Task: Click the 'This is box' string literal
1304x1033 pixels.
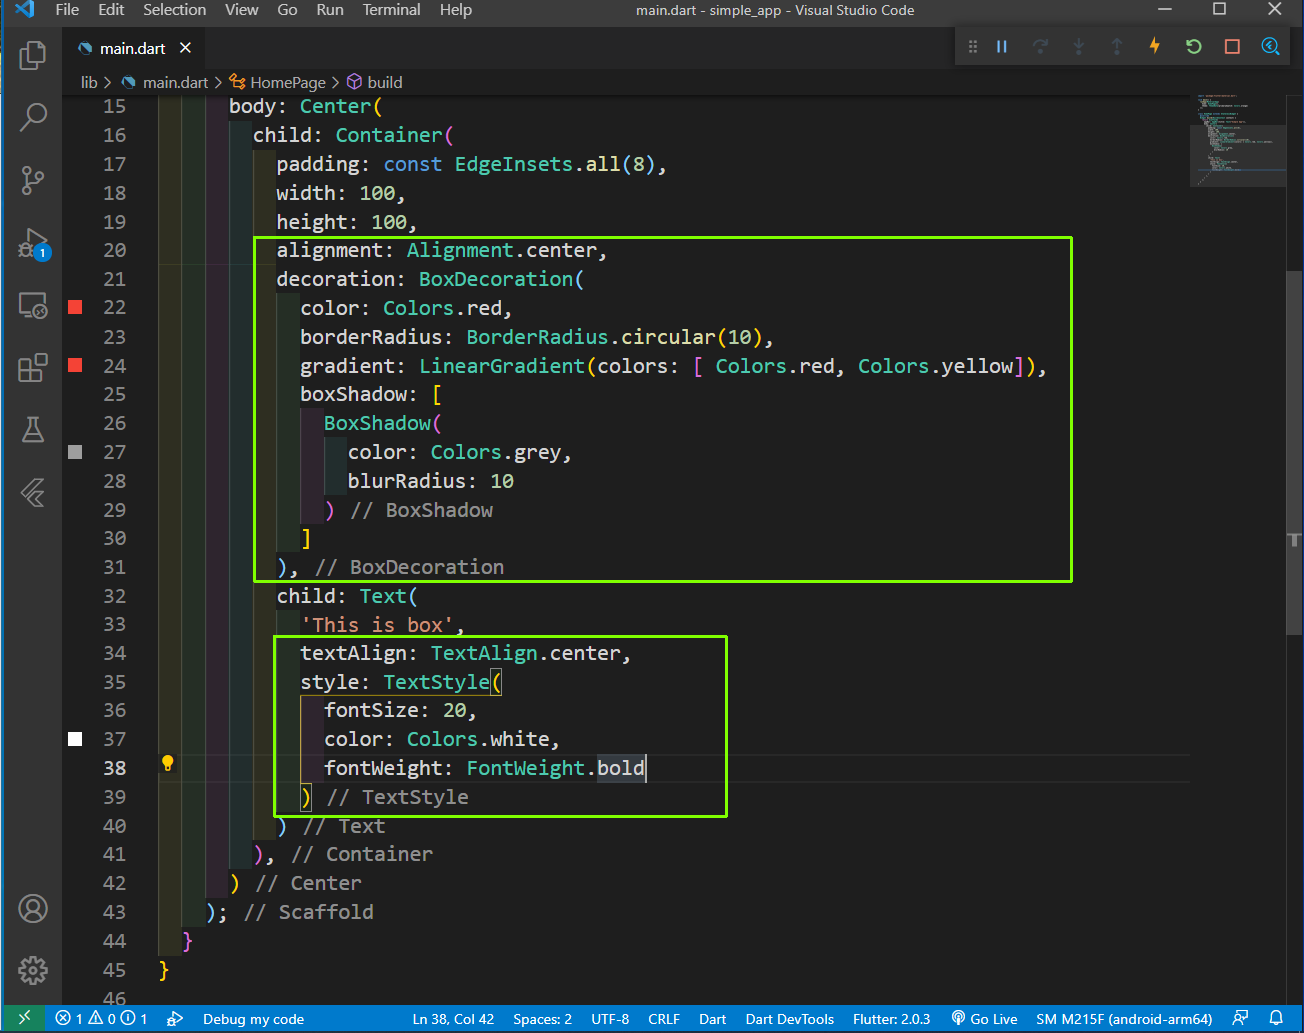Action: (x=377, y=625)
